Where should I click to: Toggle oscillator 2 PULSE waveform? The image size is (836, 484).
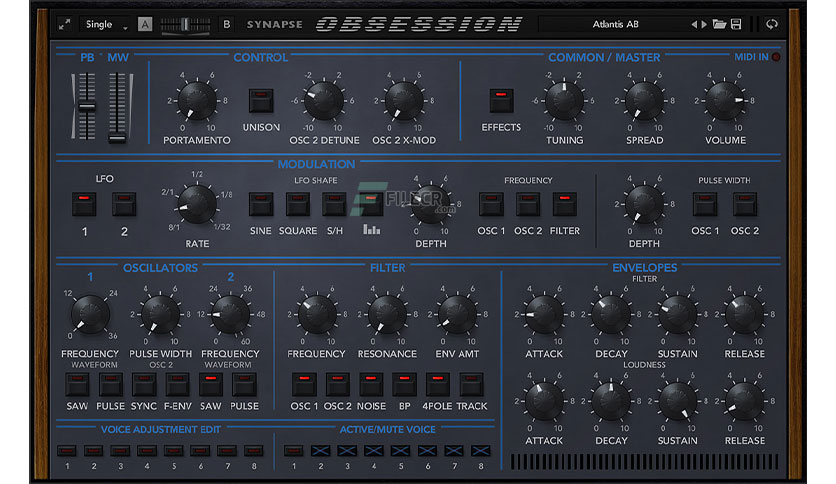(x=244, y=384)
